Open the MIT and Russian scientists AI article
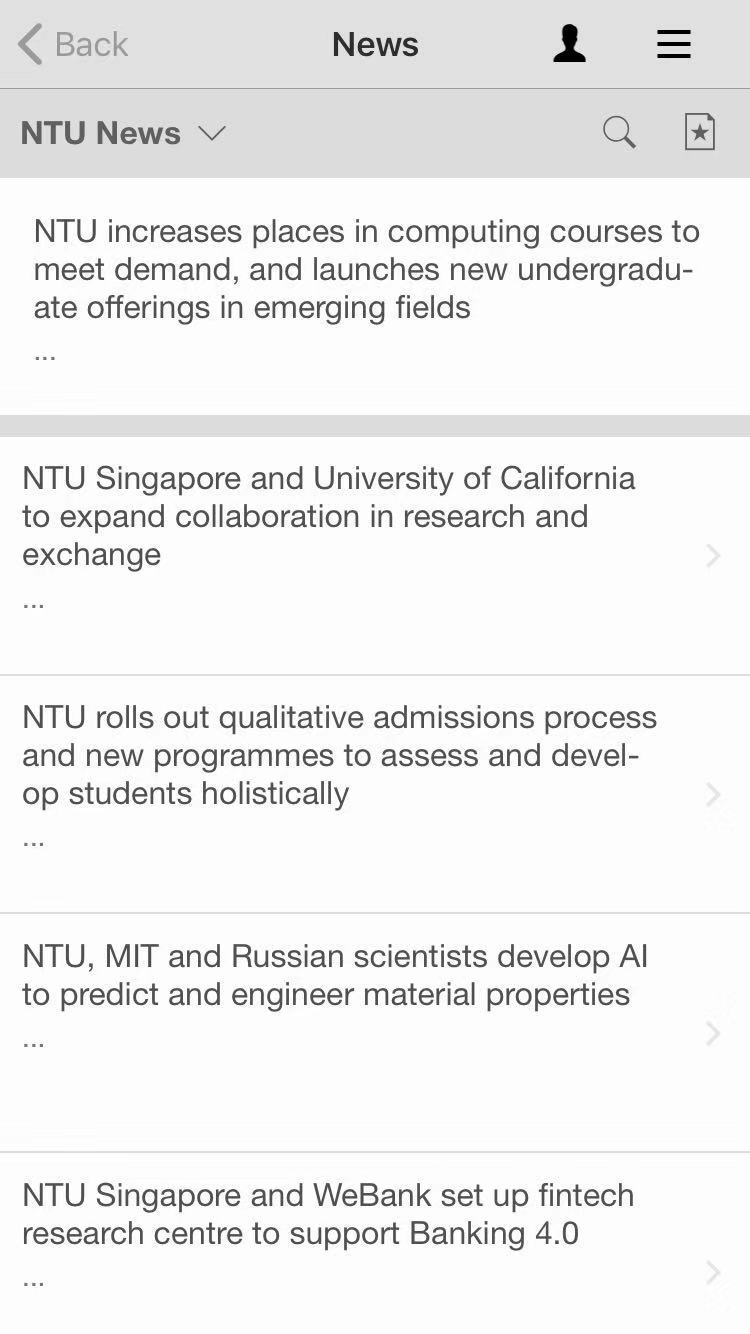The height and width of the screenshot is (1334, 750). click(334, 975)
